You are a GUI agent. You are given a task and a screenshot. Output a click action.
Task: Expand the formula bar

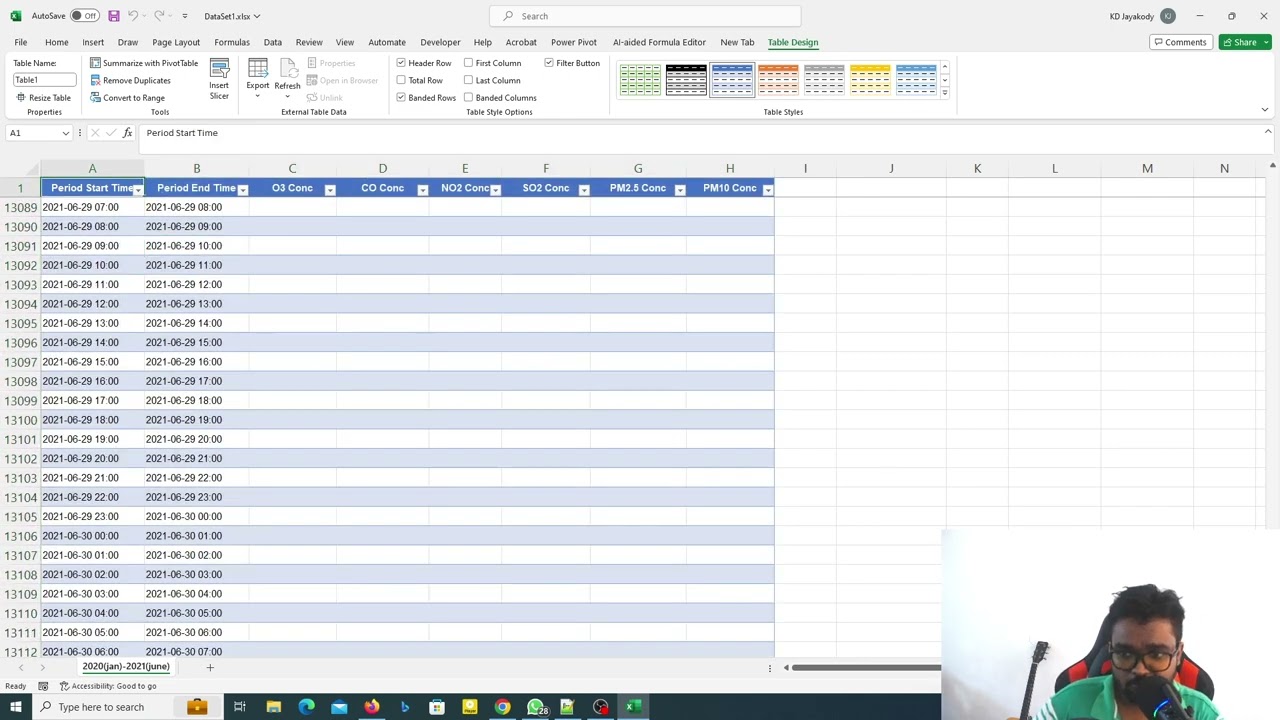(1268, 132)
